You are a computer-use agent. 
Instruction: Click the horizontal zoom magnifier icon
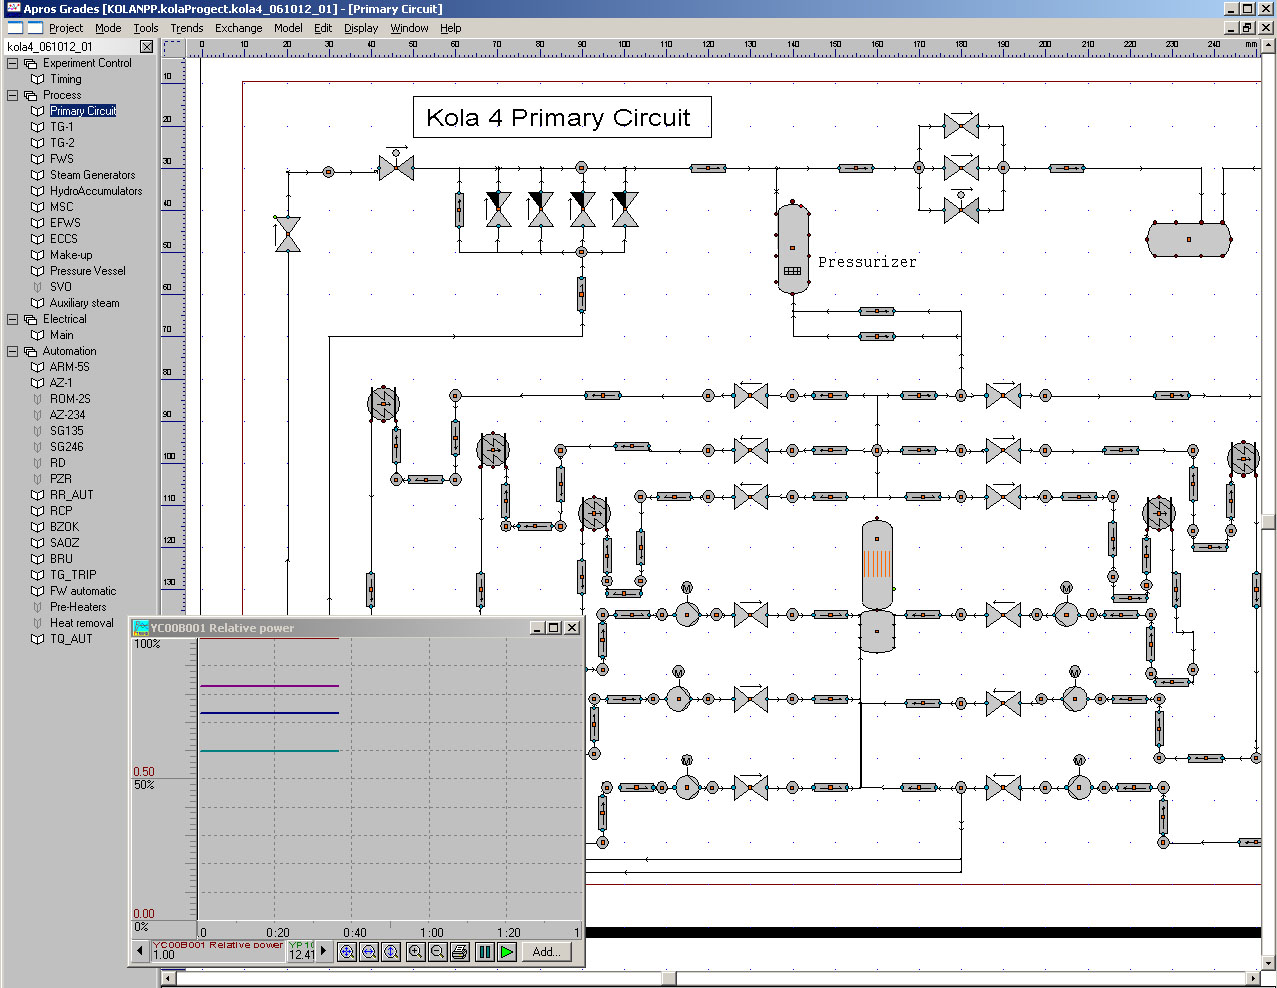pyautogui.click(x=369, y=952)
